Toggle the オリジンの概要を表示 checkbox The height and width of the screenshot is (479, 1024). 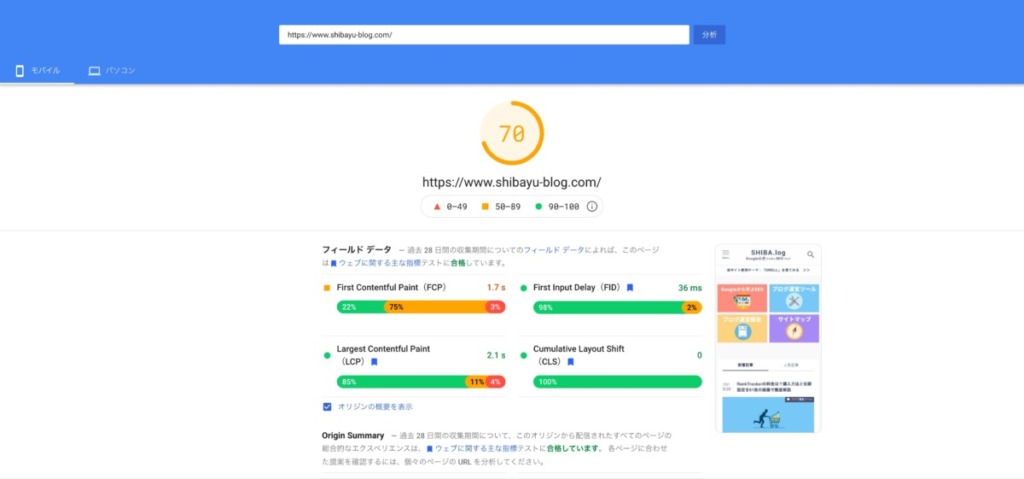point(327,406)
